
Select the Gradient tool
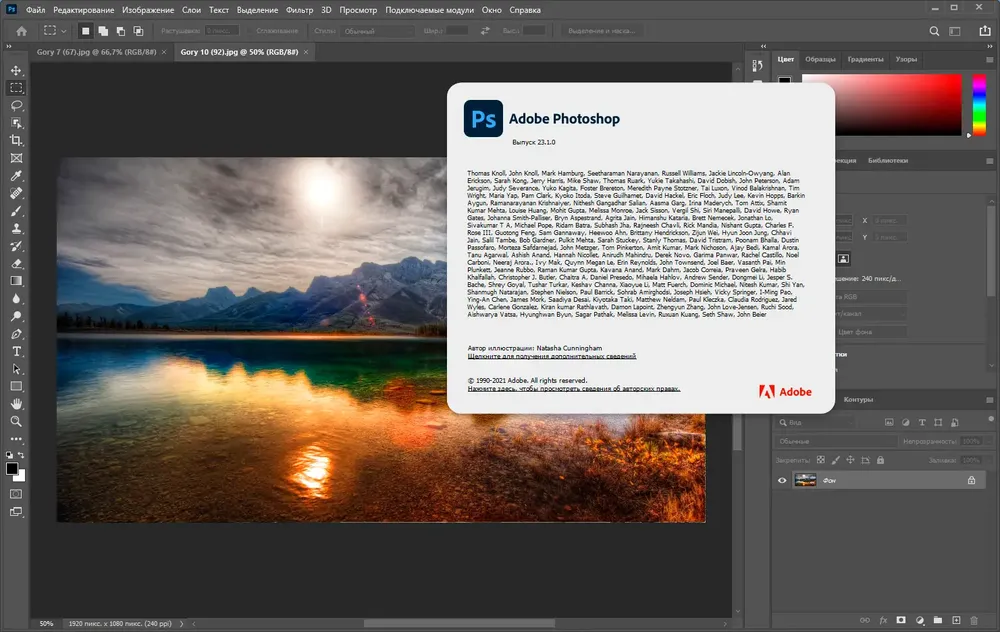(x=16, y=281)
